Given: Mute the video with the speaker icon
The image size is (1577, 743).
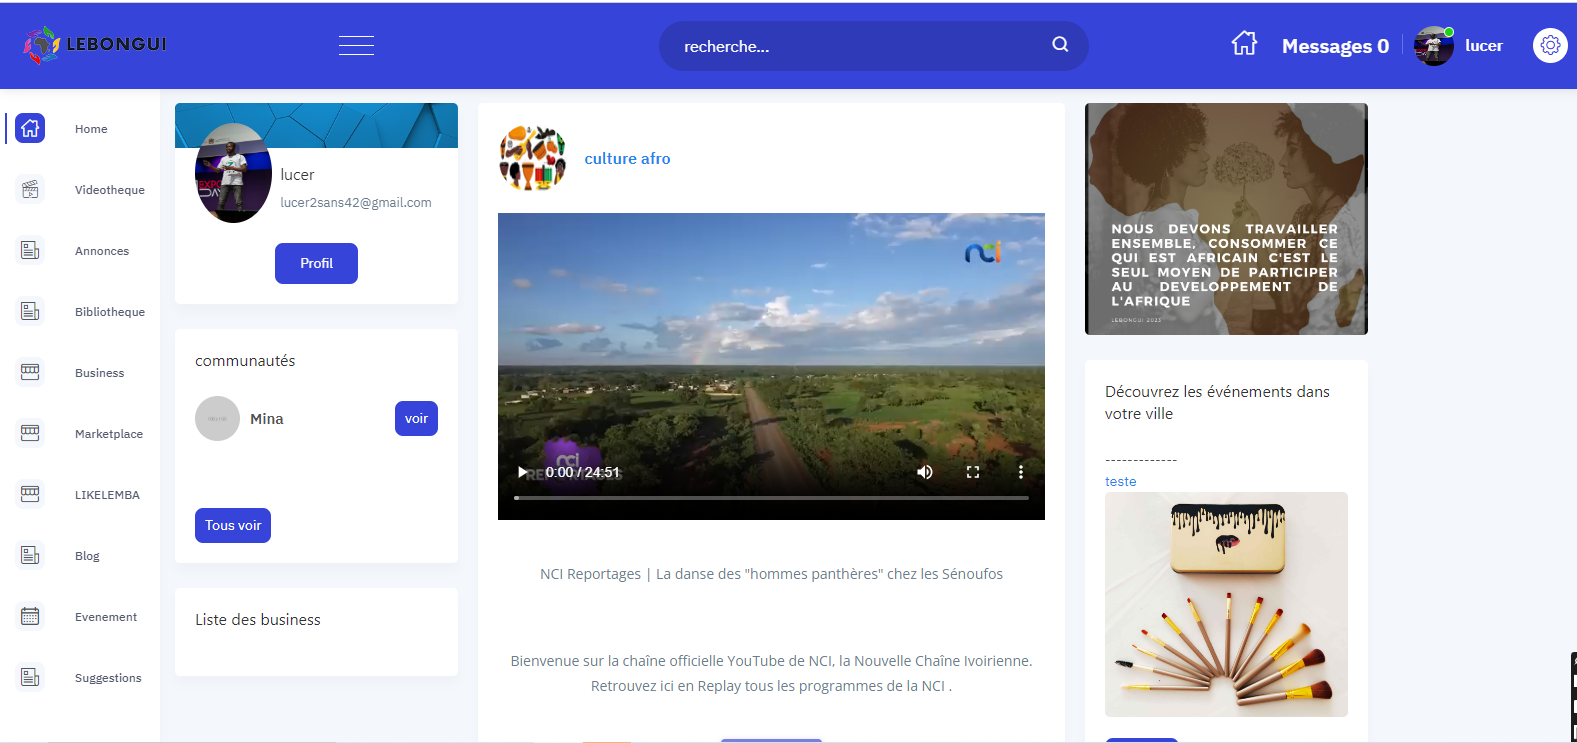Looking at the screenshot, I should [x=925, y=472].
